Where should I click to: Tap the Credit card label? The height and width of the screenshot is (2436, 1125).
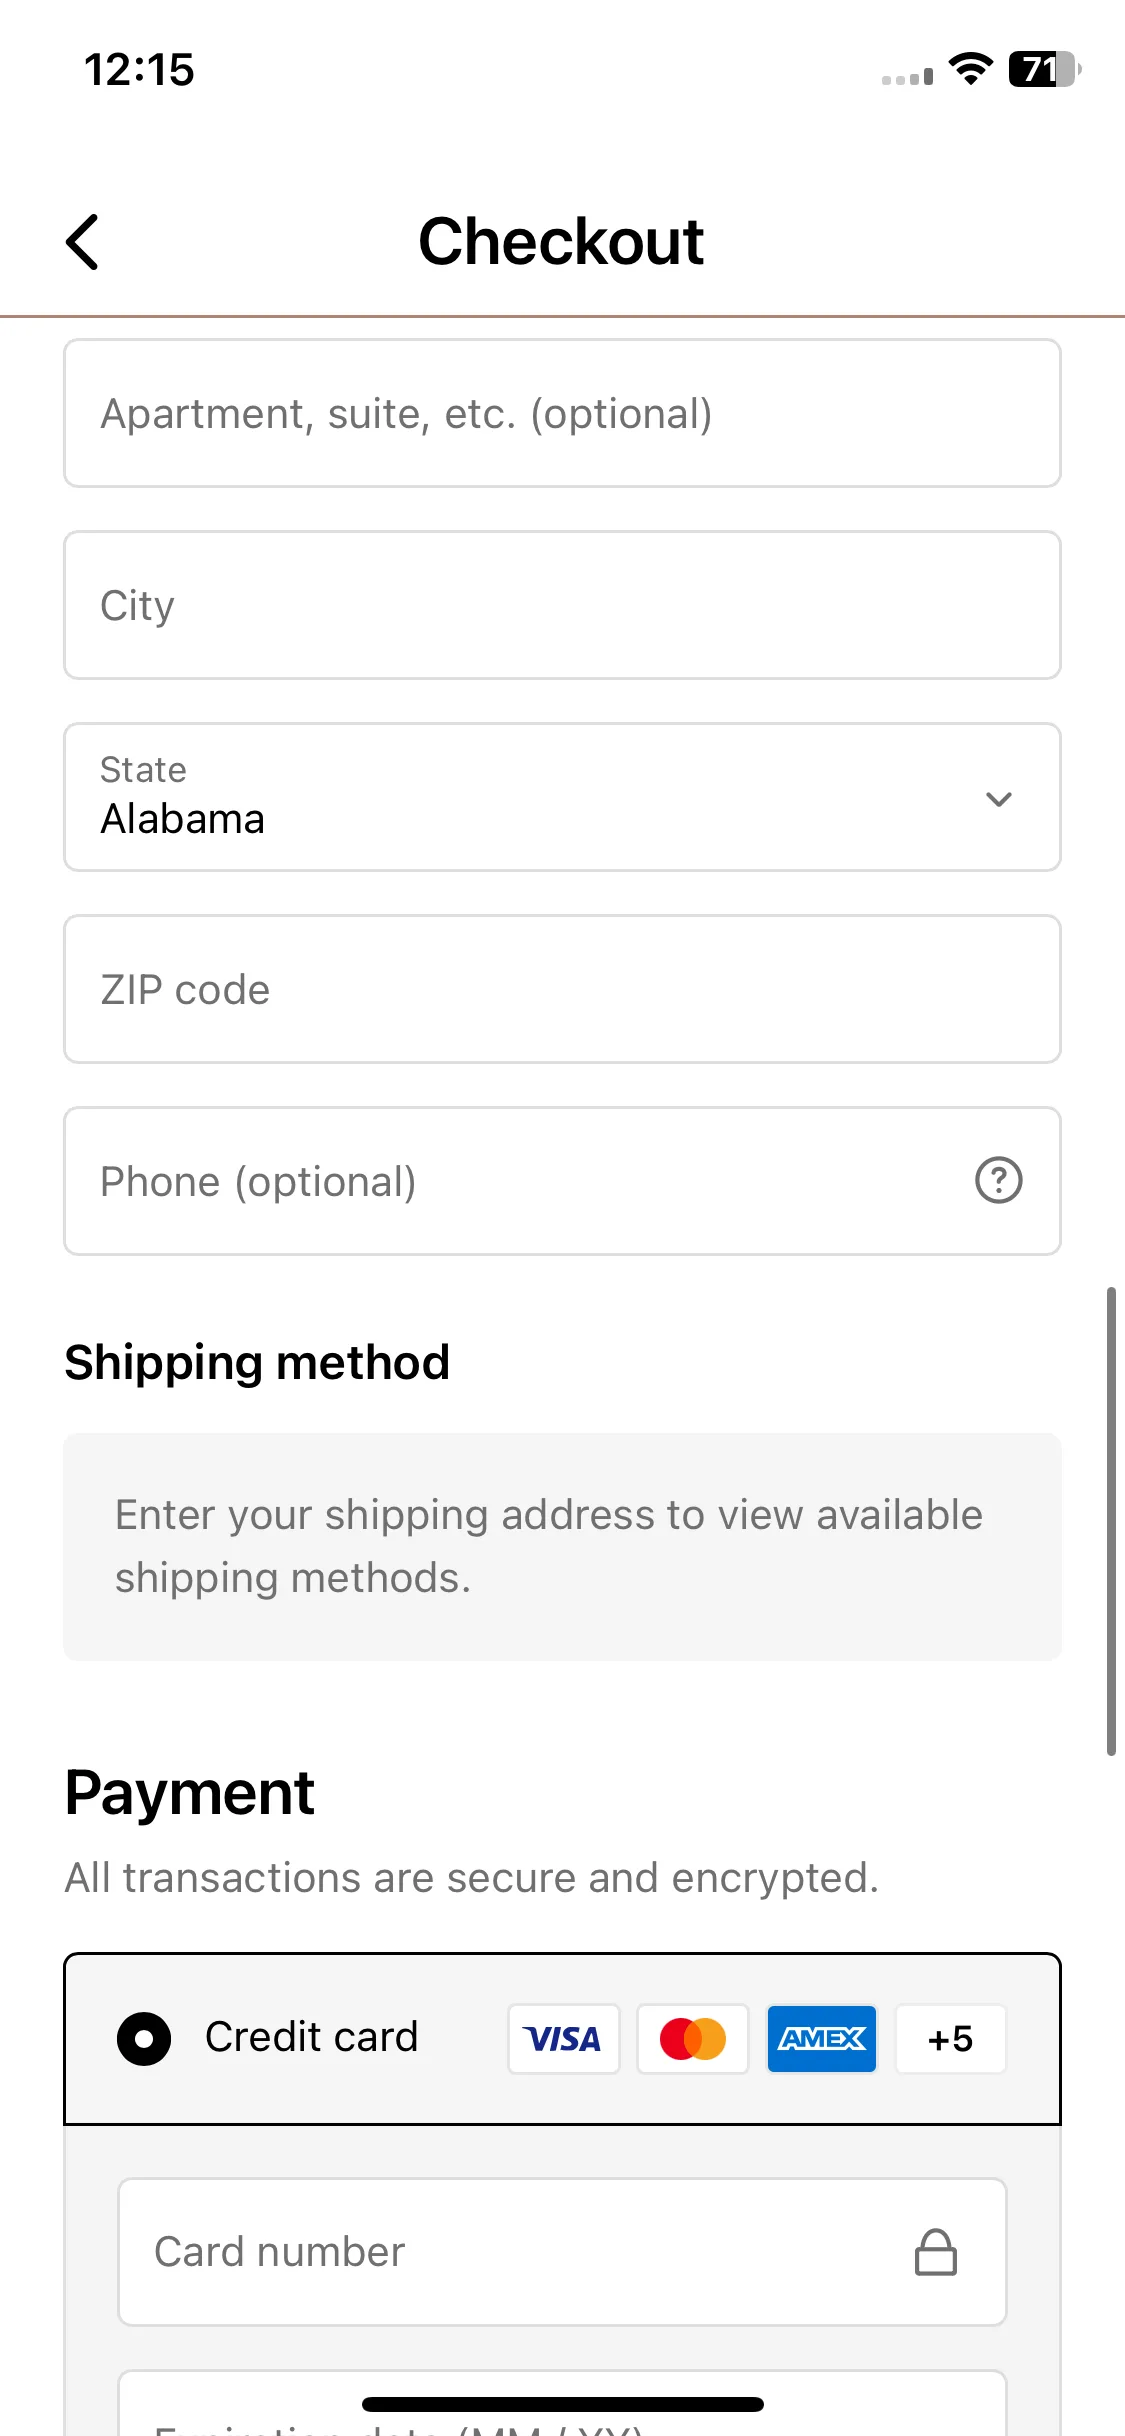(x=311, y=2037)
